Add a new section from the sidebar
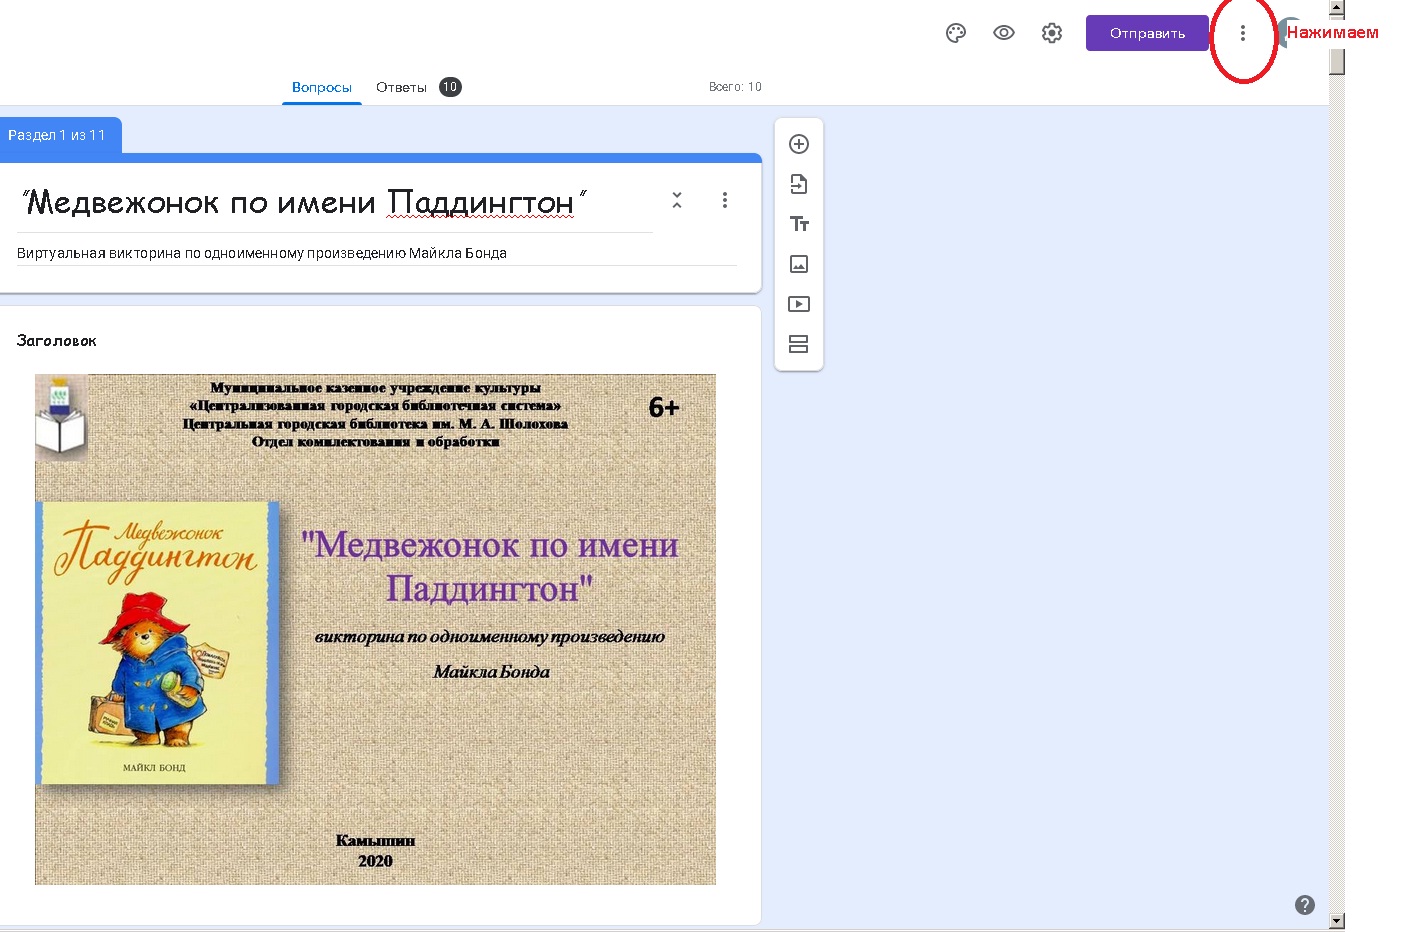This screenshot has height=932, width=1423. coord(799,344)
